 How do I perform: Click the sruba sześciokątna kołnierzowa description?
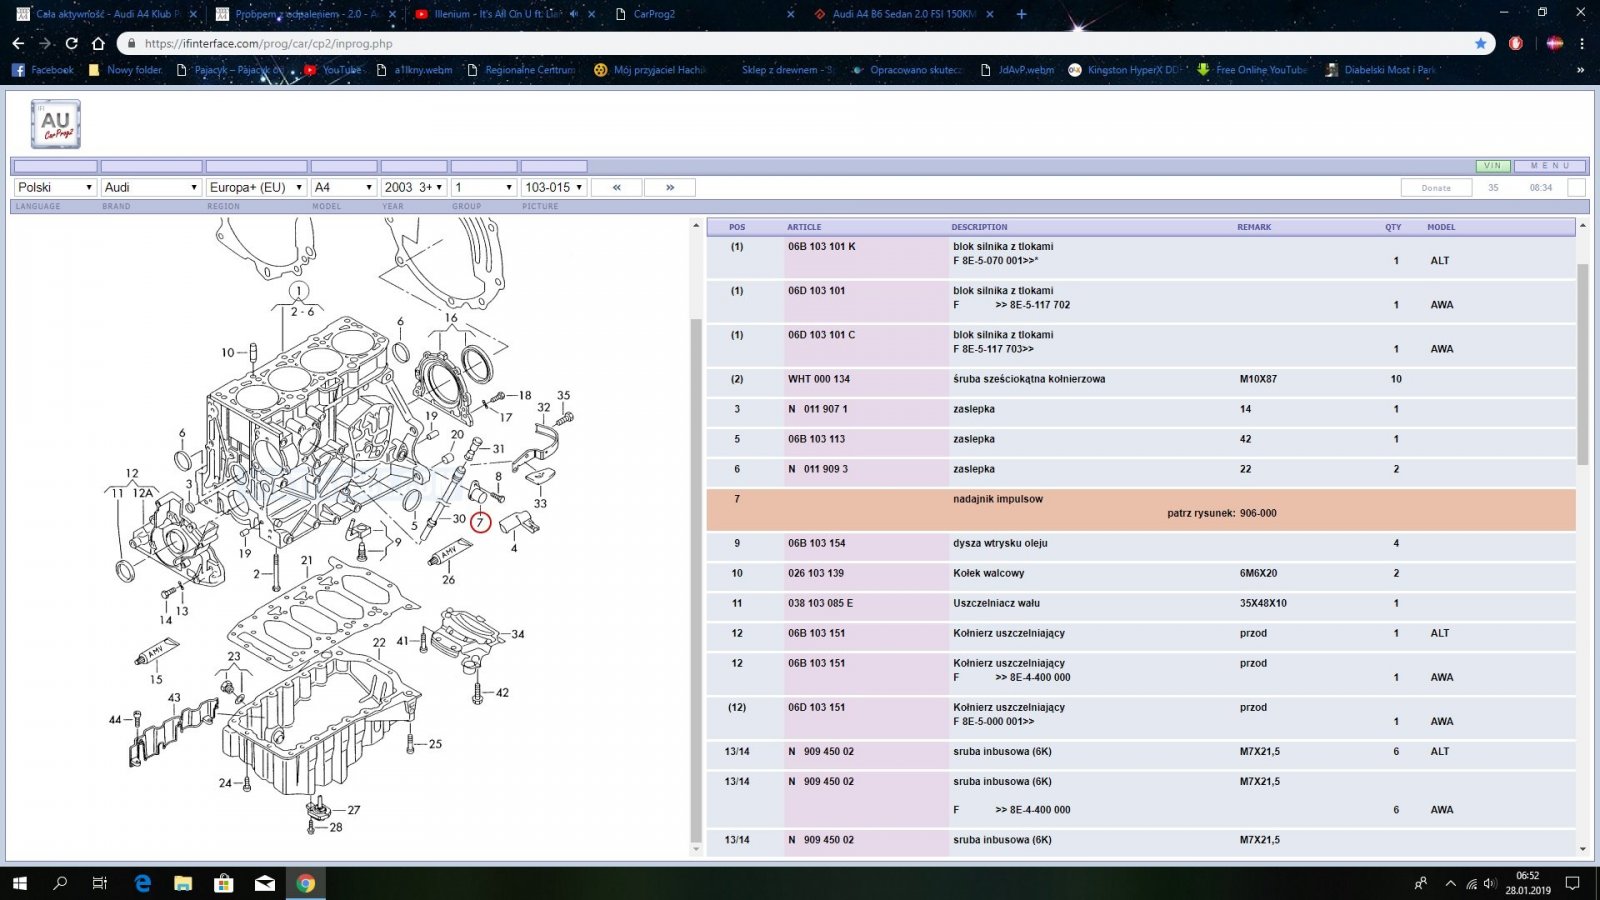tap(1029, 379)
